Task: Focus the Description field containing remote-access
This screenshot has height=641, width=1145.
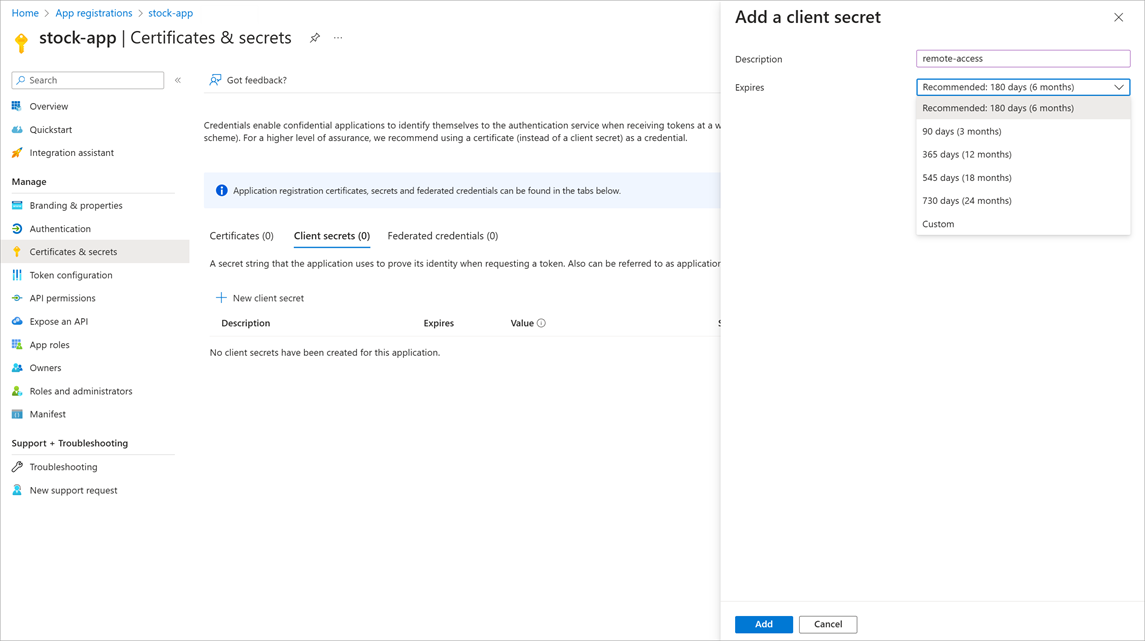Action: pos(1023,58)
